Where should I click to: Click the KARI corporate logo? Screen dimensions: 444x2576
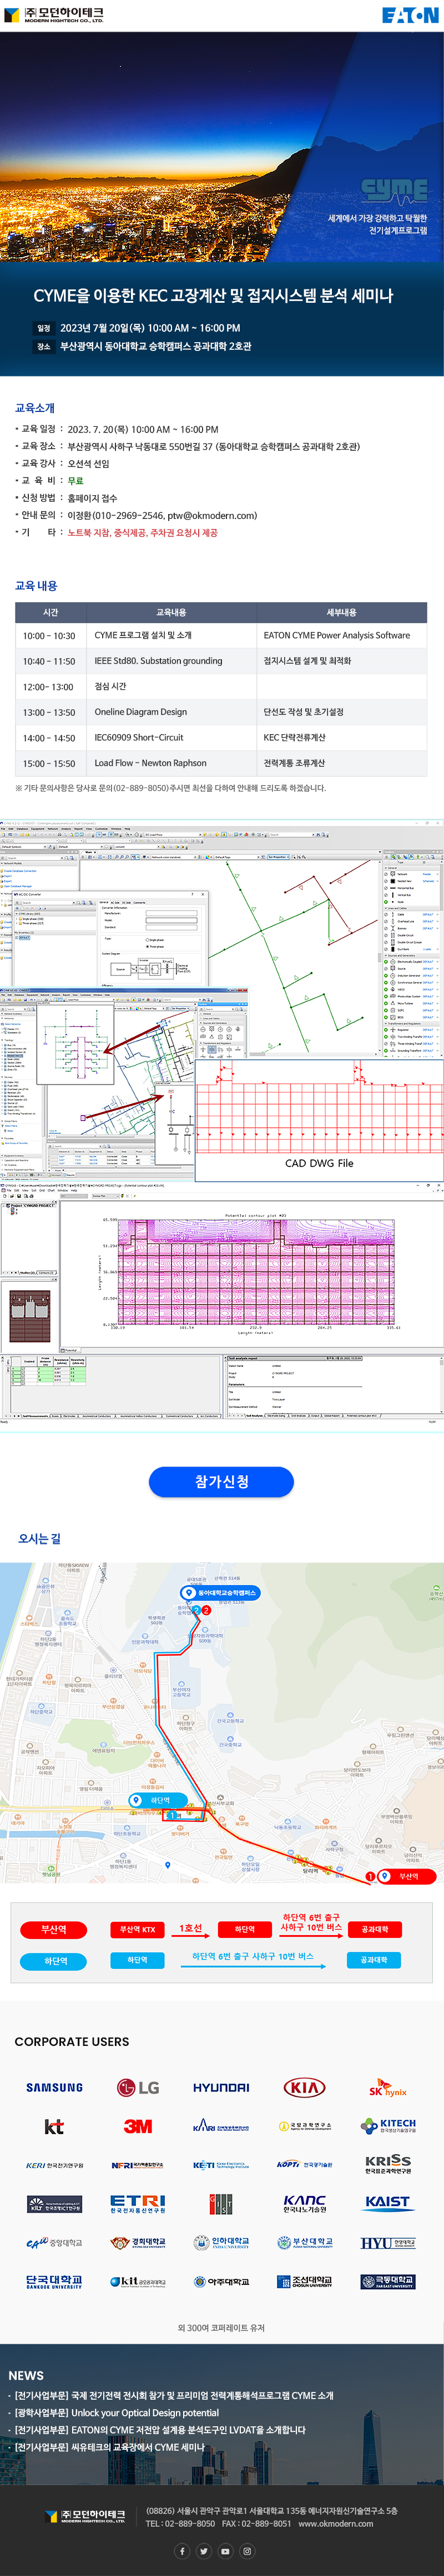221,2127
